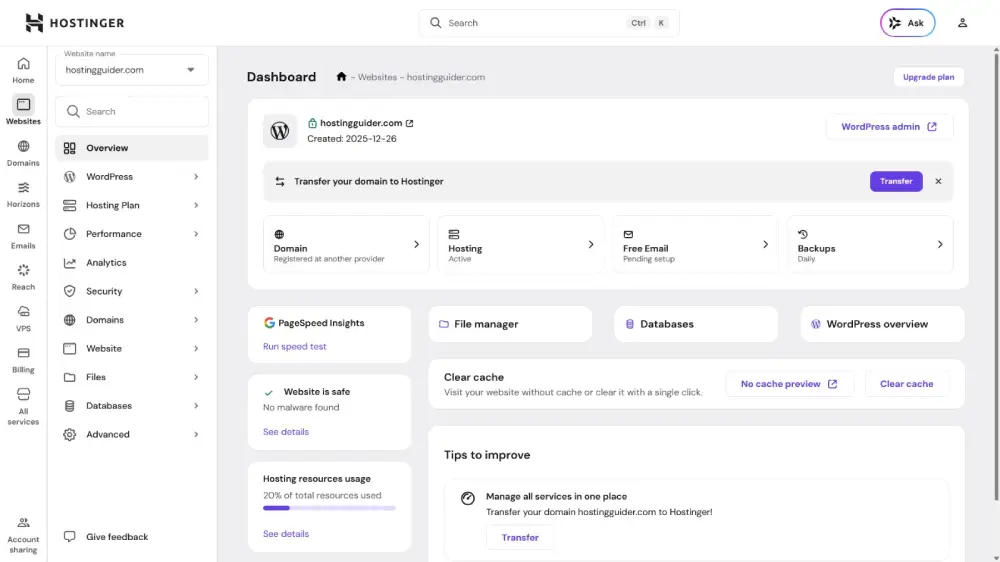This screenshot has height=562, width=1000.
Task: Click No cache preview button
Action: pyautogui.click(x=789, y=383)
